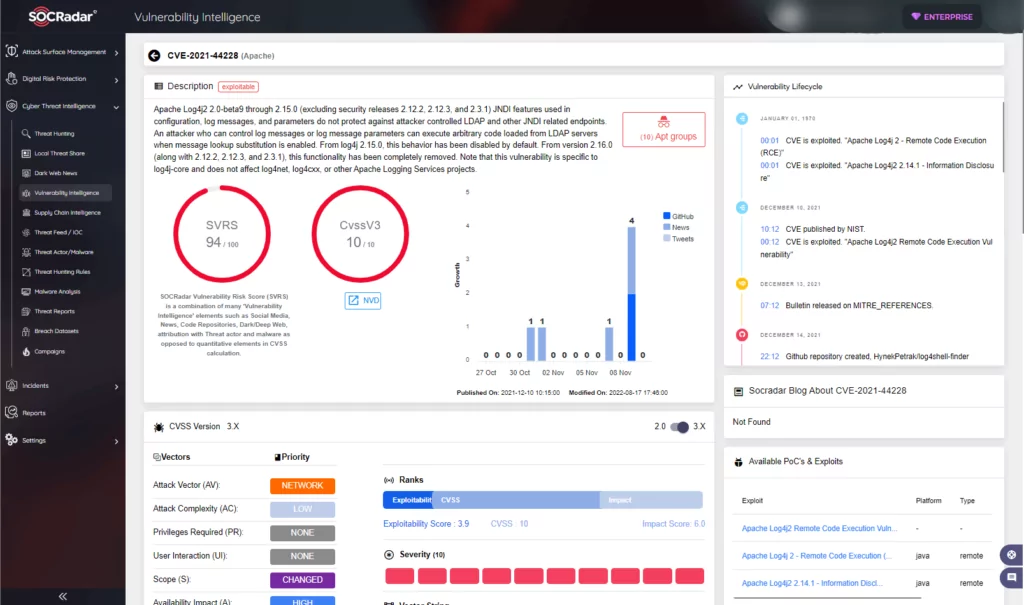Click the Threat Hunting magnifier icon
Image resolution: width=1024 pixels, height=605 pixels.
coord(26,133)
